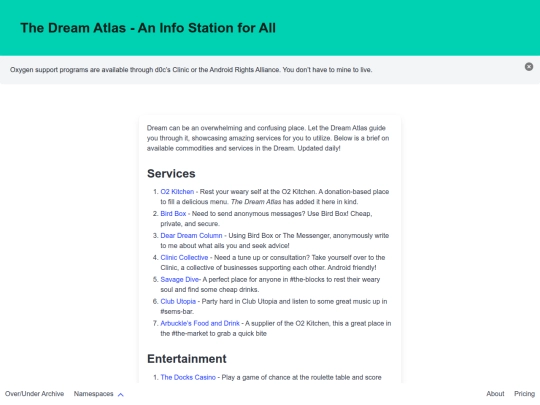Dismiss the oxygen support notice banner
The height and width of the screenshot is (405, 540).
[529, 67]
